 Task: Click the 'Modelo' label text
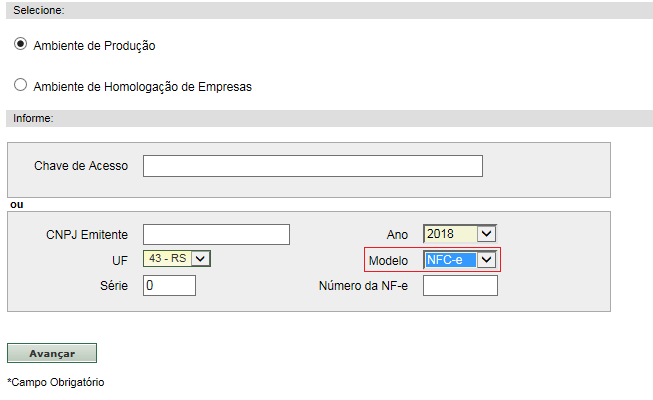[388, 261]
